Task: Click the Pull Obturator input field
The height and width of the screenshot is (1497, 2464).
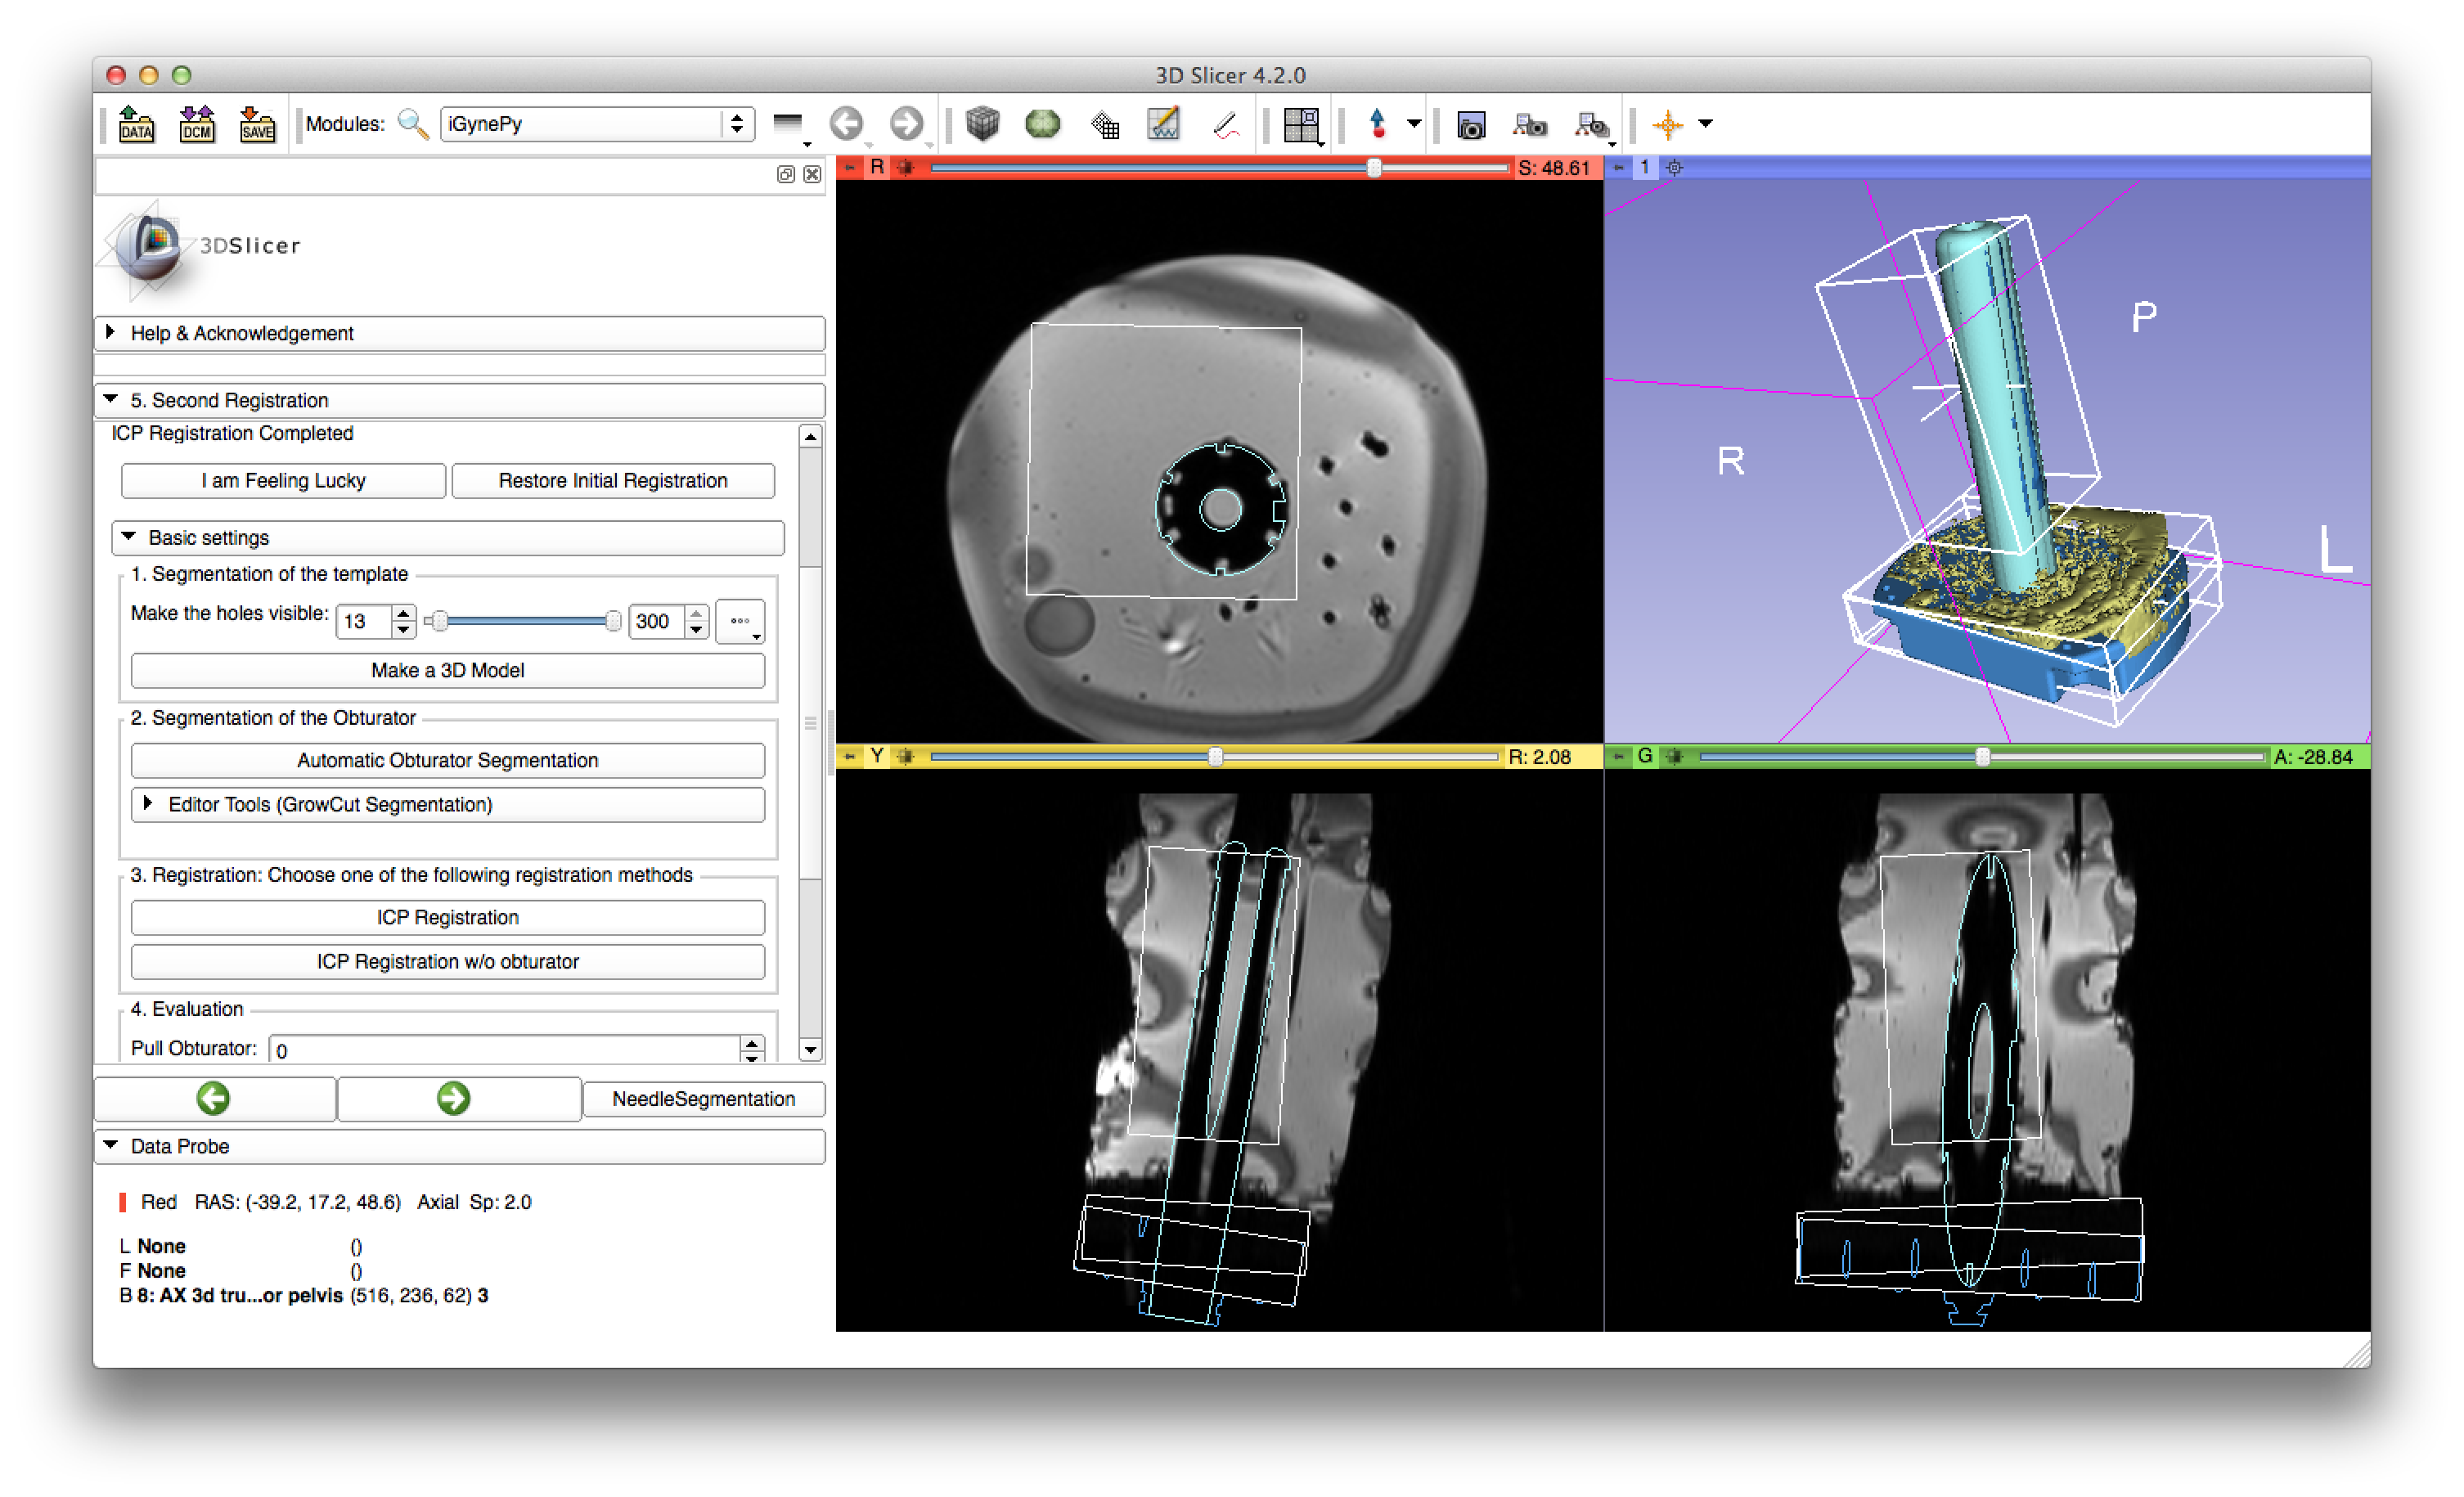Action: [505, 1050]
